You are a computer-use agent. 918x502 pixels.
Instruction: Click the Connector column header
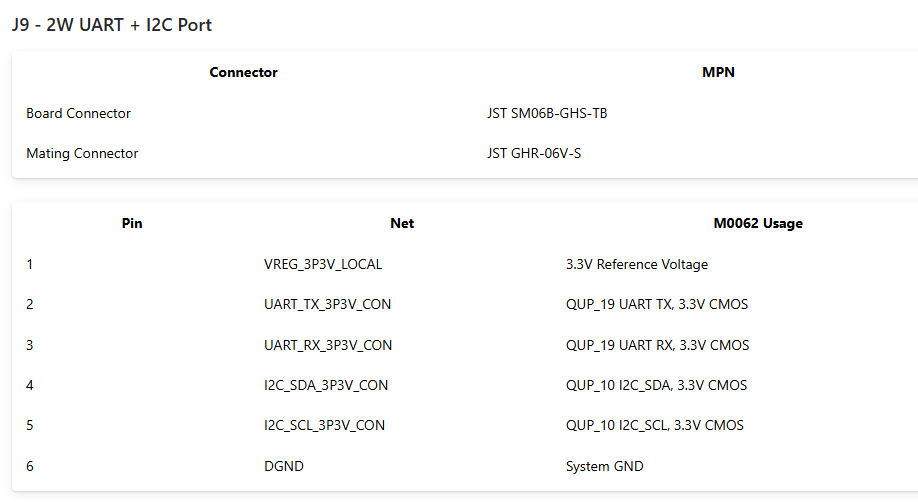(x=243, y=72)
